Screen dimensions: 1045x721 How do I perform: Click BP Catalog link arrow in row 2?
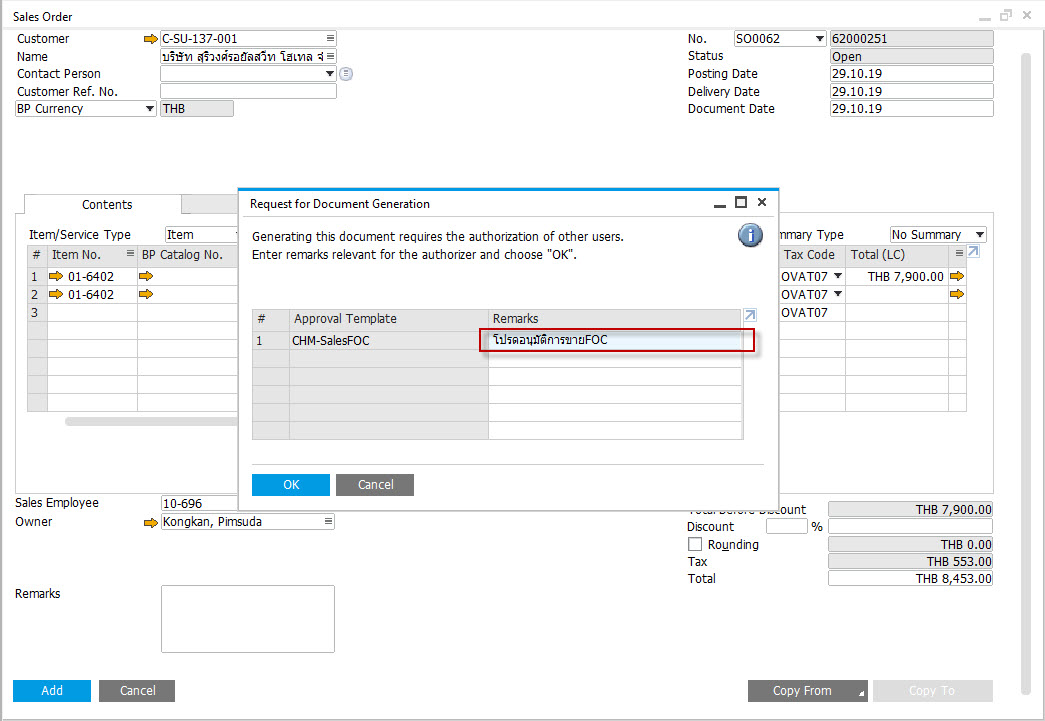[146, 294]
